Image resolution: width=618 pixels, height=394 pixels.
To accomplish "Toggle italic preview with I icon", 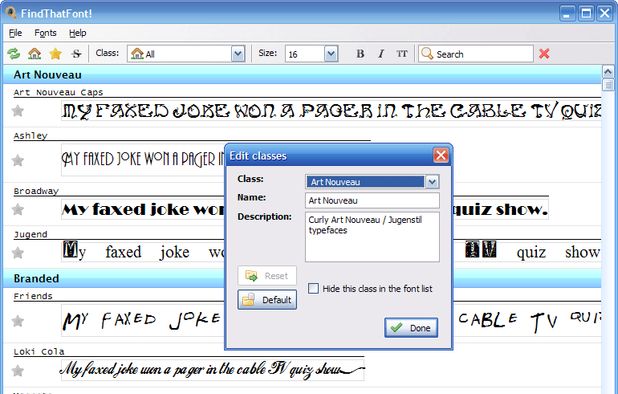I will click(381, 54).
